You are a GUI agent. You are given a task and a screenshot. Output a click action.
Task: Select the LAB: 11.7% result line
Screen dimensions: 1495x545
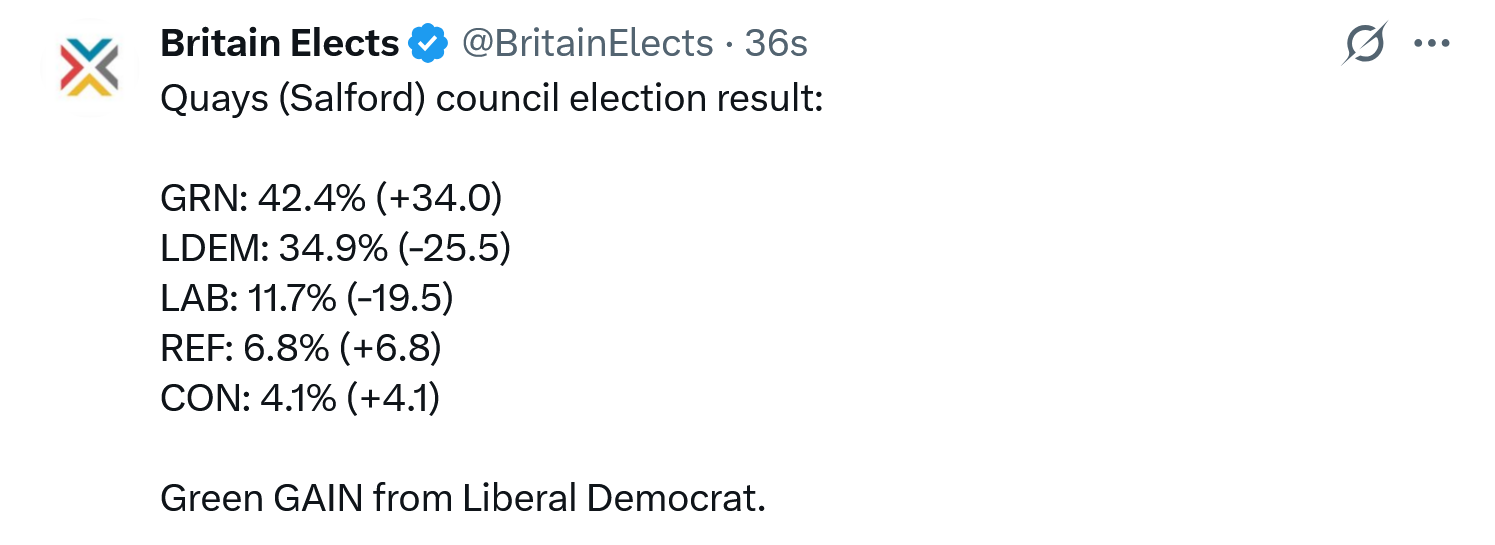tap(307, 299)
